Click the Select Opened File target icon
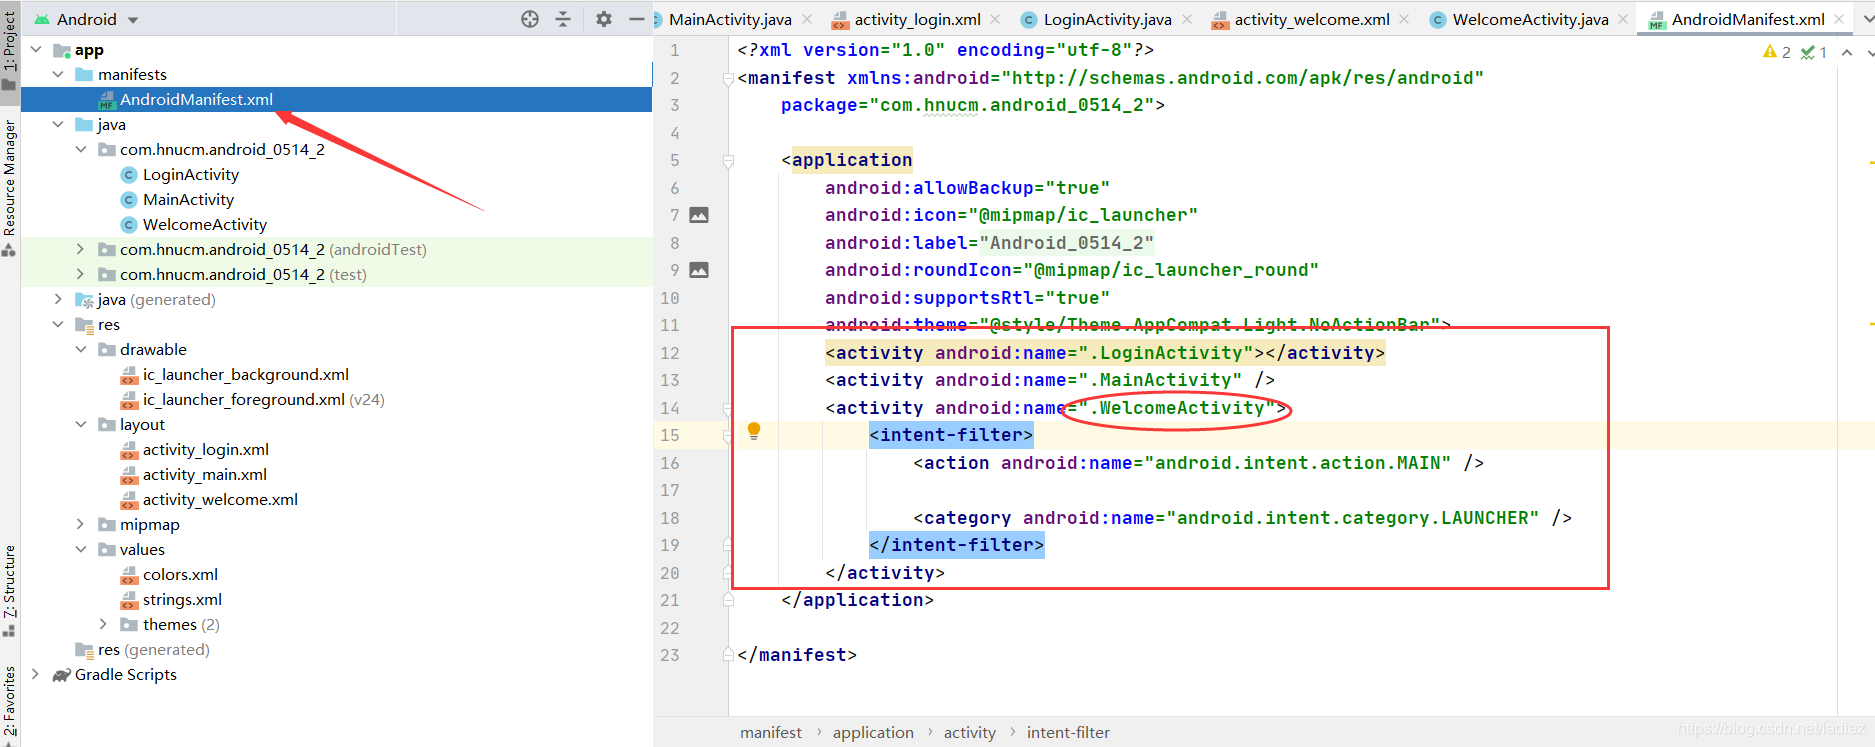Screen dimensions: 1875x747 pyautogui.click(x=530, y=19)
